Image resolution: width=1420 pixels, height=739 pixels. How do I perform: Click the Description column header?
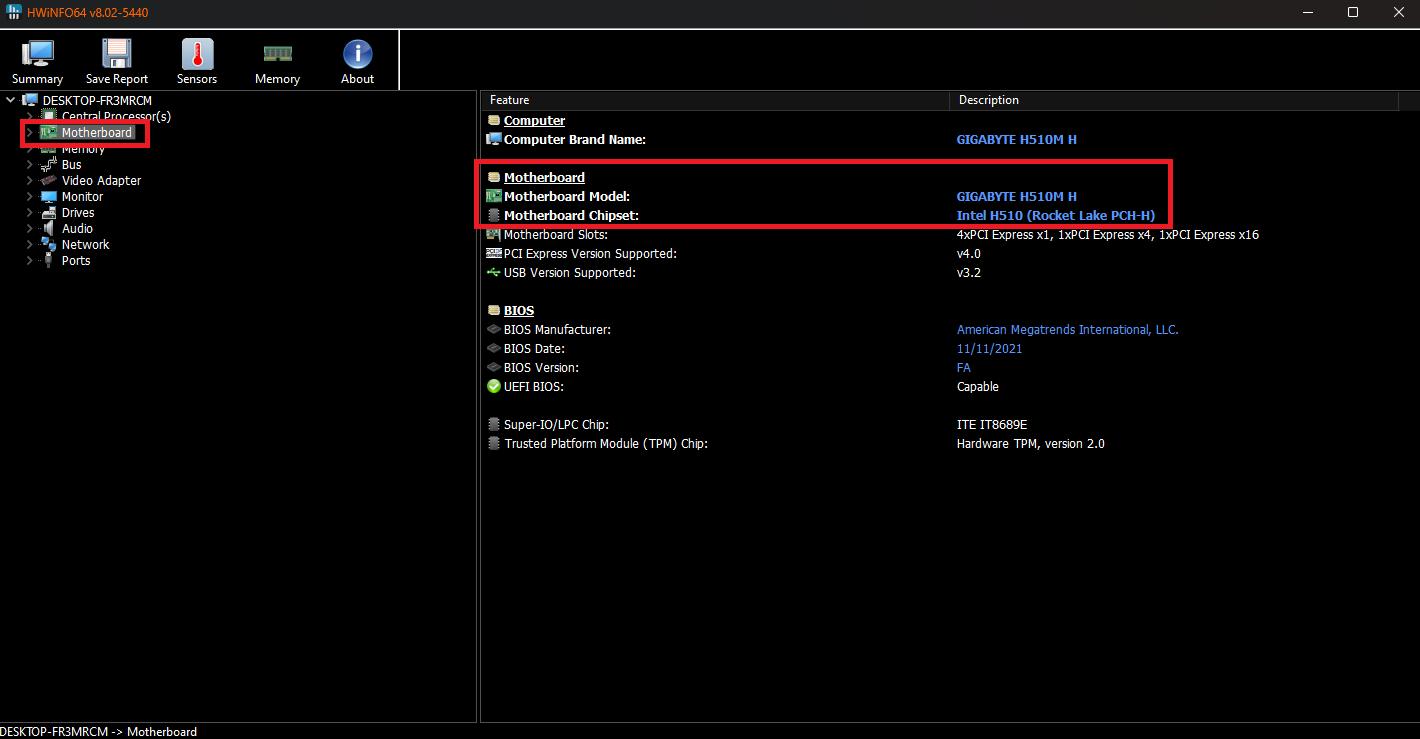988,100
